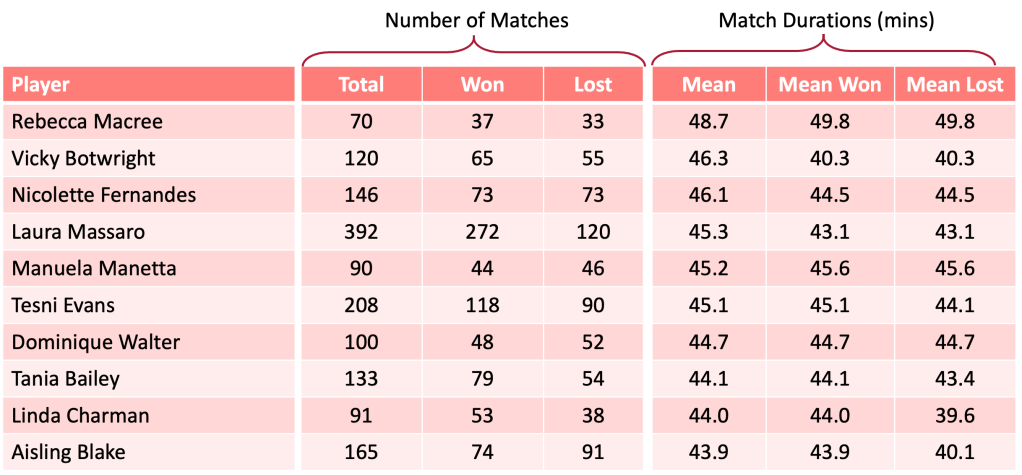Select the Lost matches column header
The image size is (1022, 475).
tap(593, 85)
